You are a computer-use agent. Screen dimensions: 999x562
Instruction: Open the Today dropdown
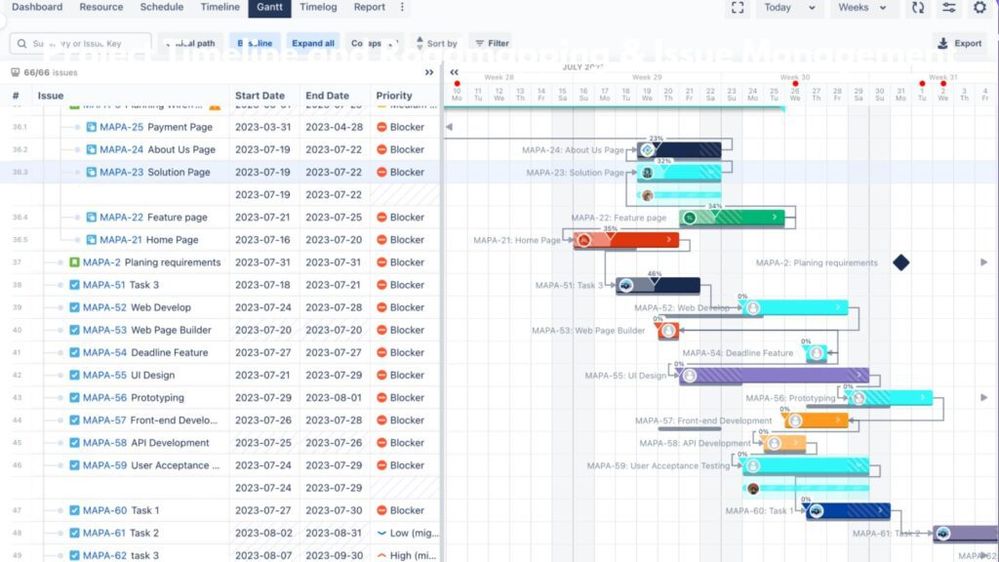[x=789, y=8]
